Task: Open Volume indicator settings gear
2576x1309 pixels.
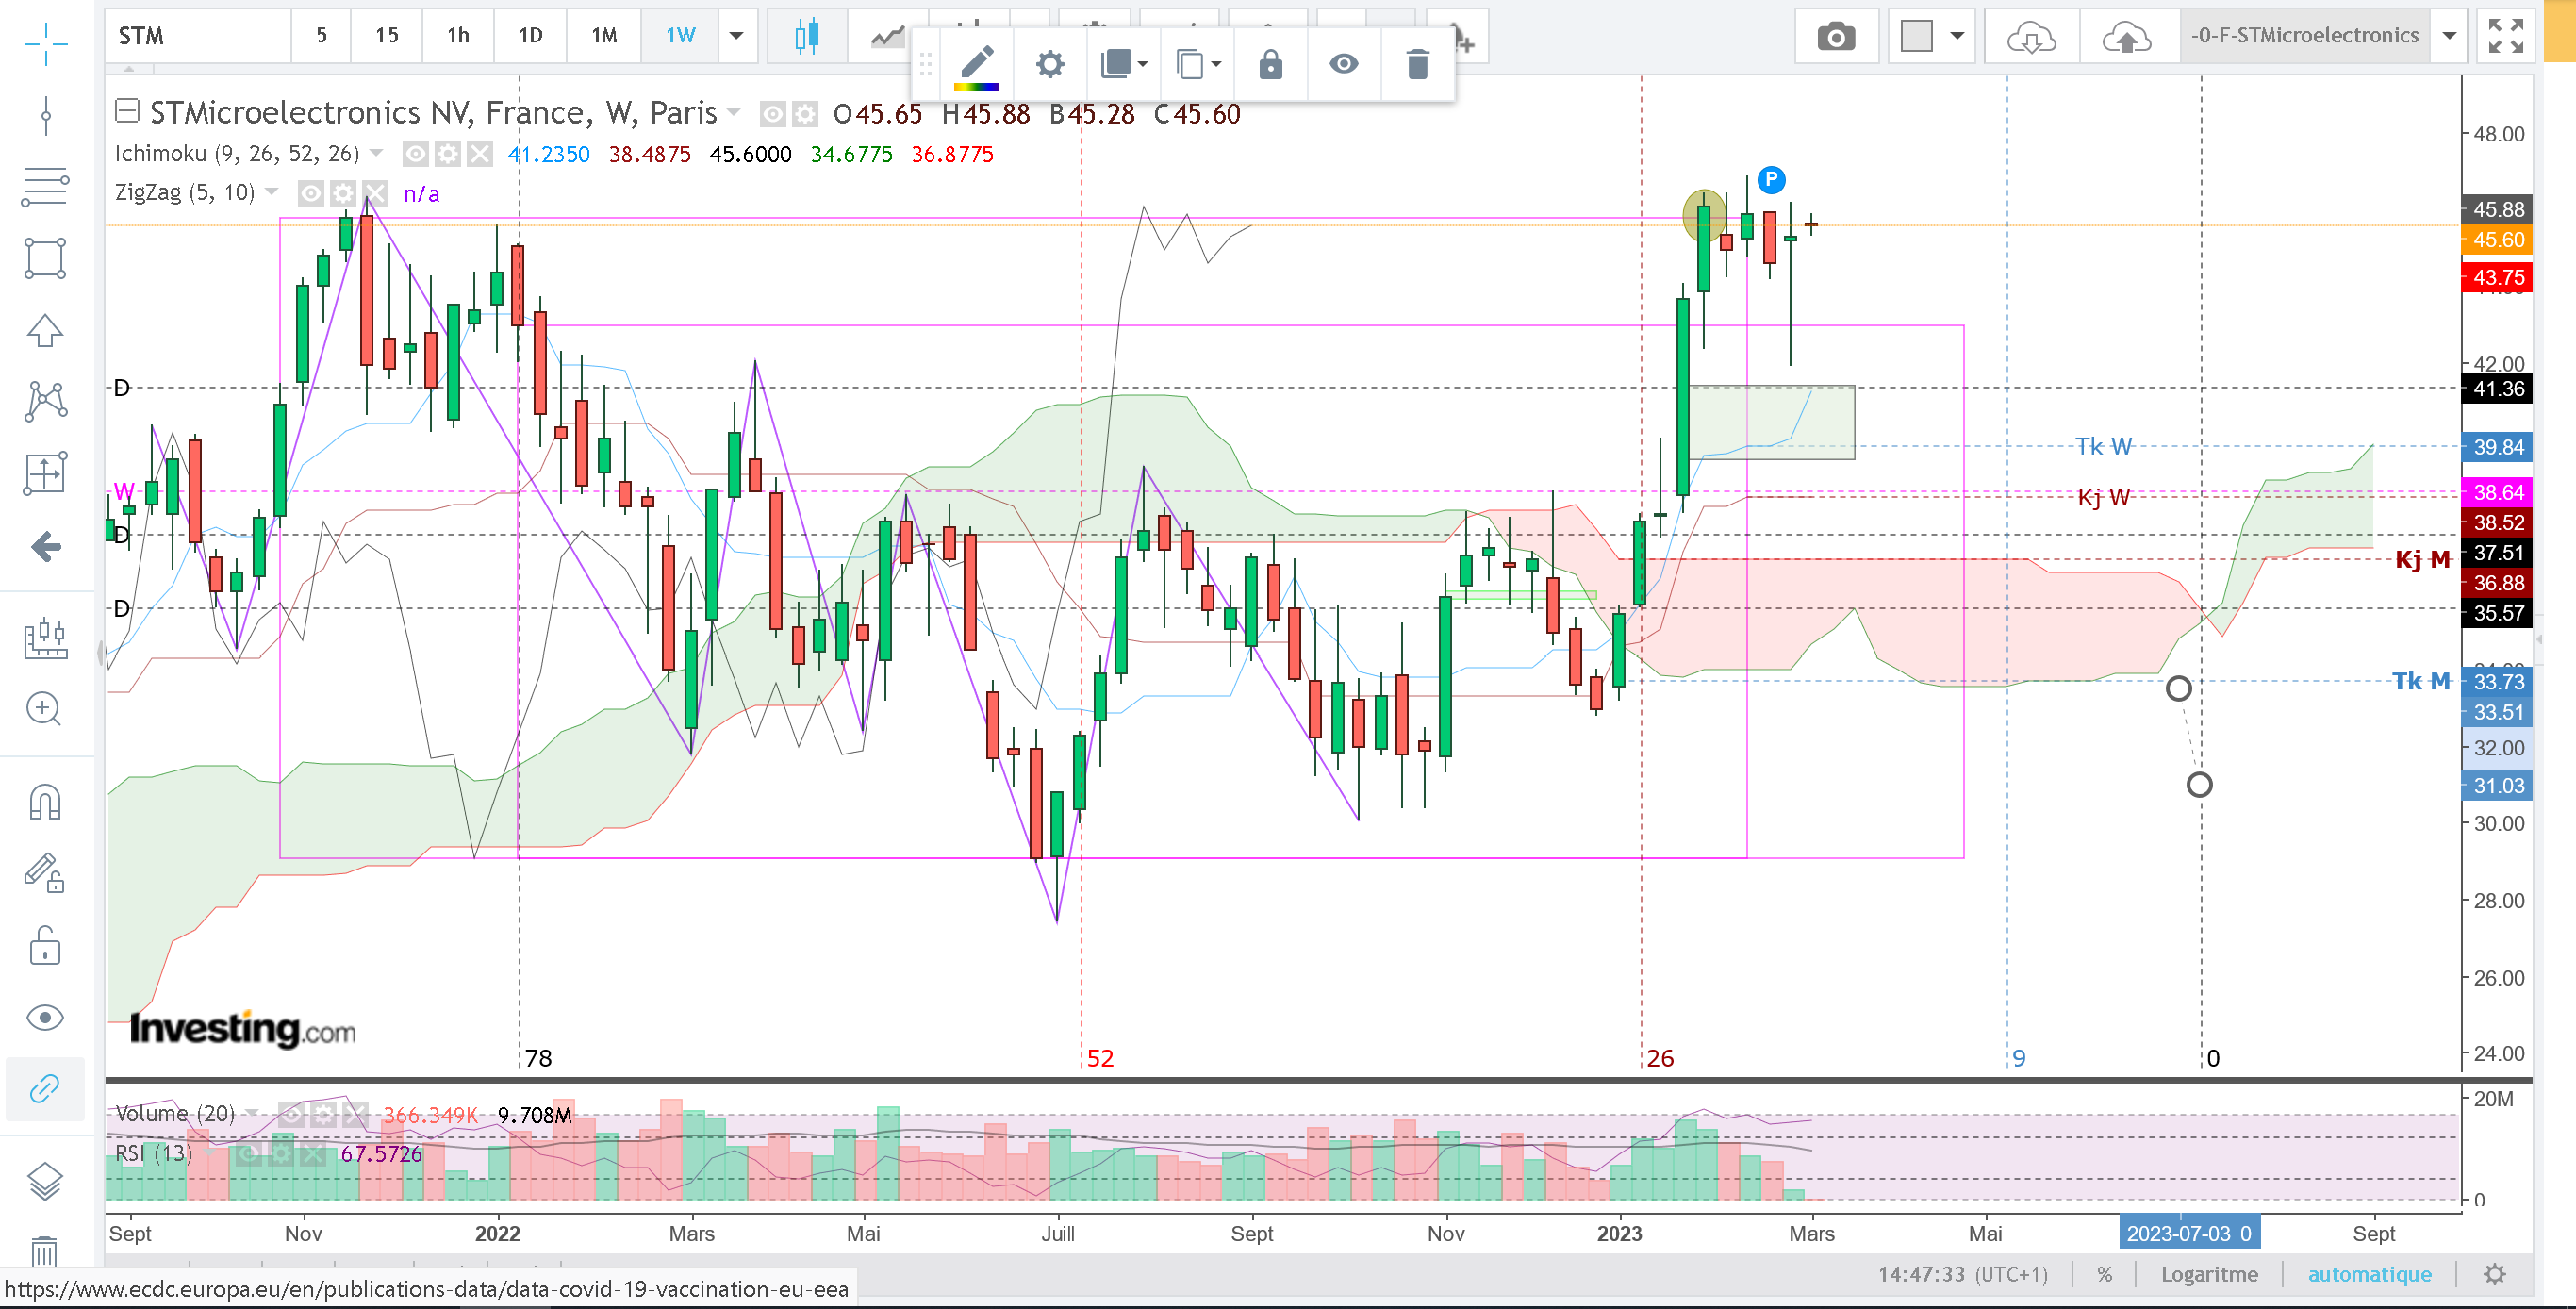Action: pos(323,1114)
